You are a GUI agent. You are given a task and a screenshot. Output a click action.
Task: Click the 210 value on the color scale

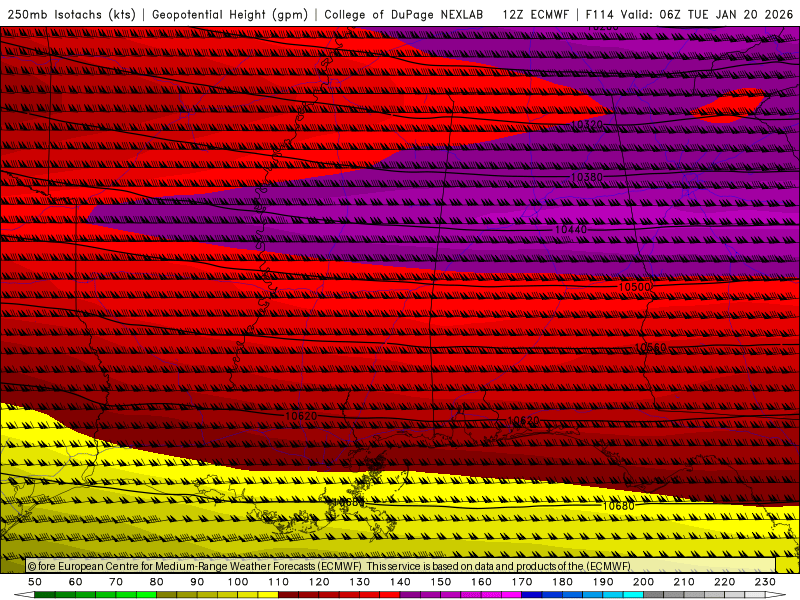click(x=684, y=582)
